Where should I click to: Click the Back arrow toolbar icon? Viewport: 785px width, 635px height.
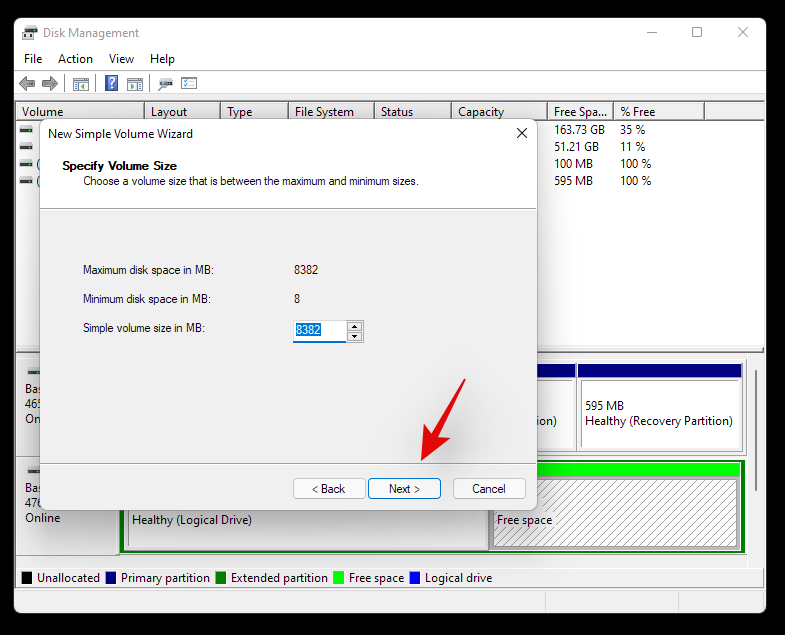[x=27, y=84]
